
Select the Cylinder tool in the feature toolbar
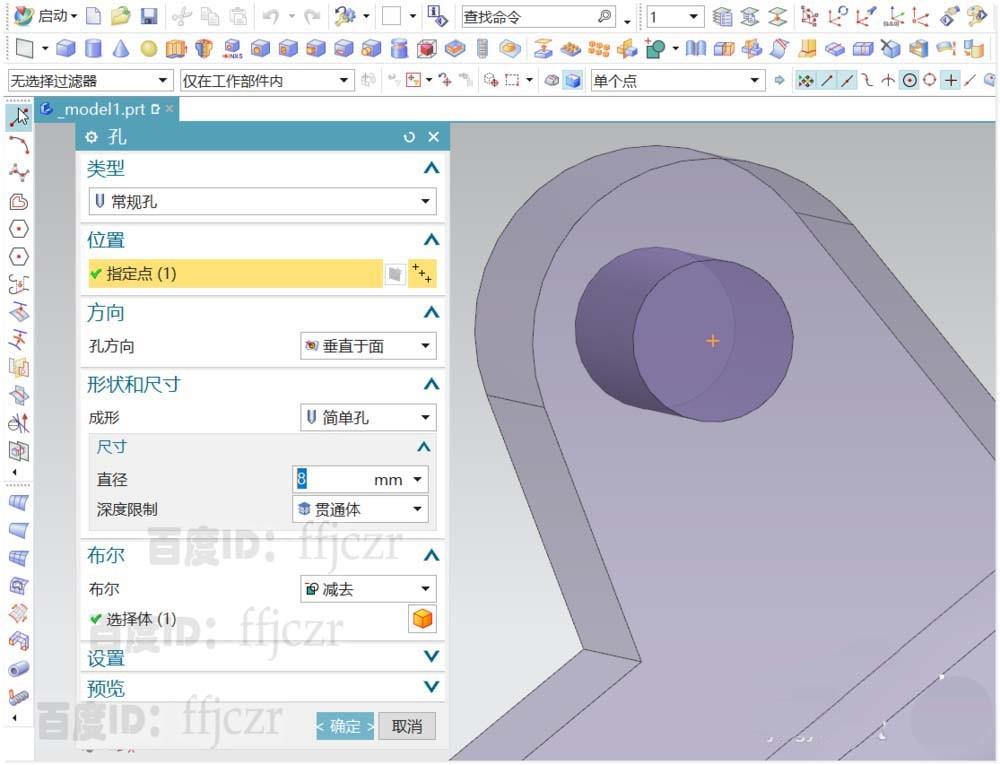pos(95,47)
